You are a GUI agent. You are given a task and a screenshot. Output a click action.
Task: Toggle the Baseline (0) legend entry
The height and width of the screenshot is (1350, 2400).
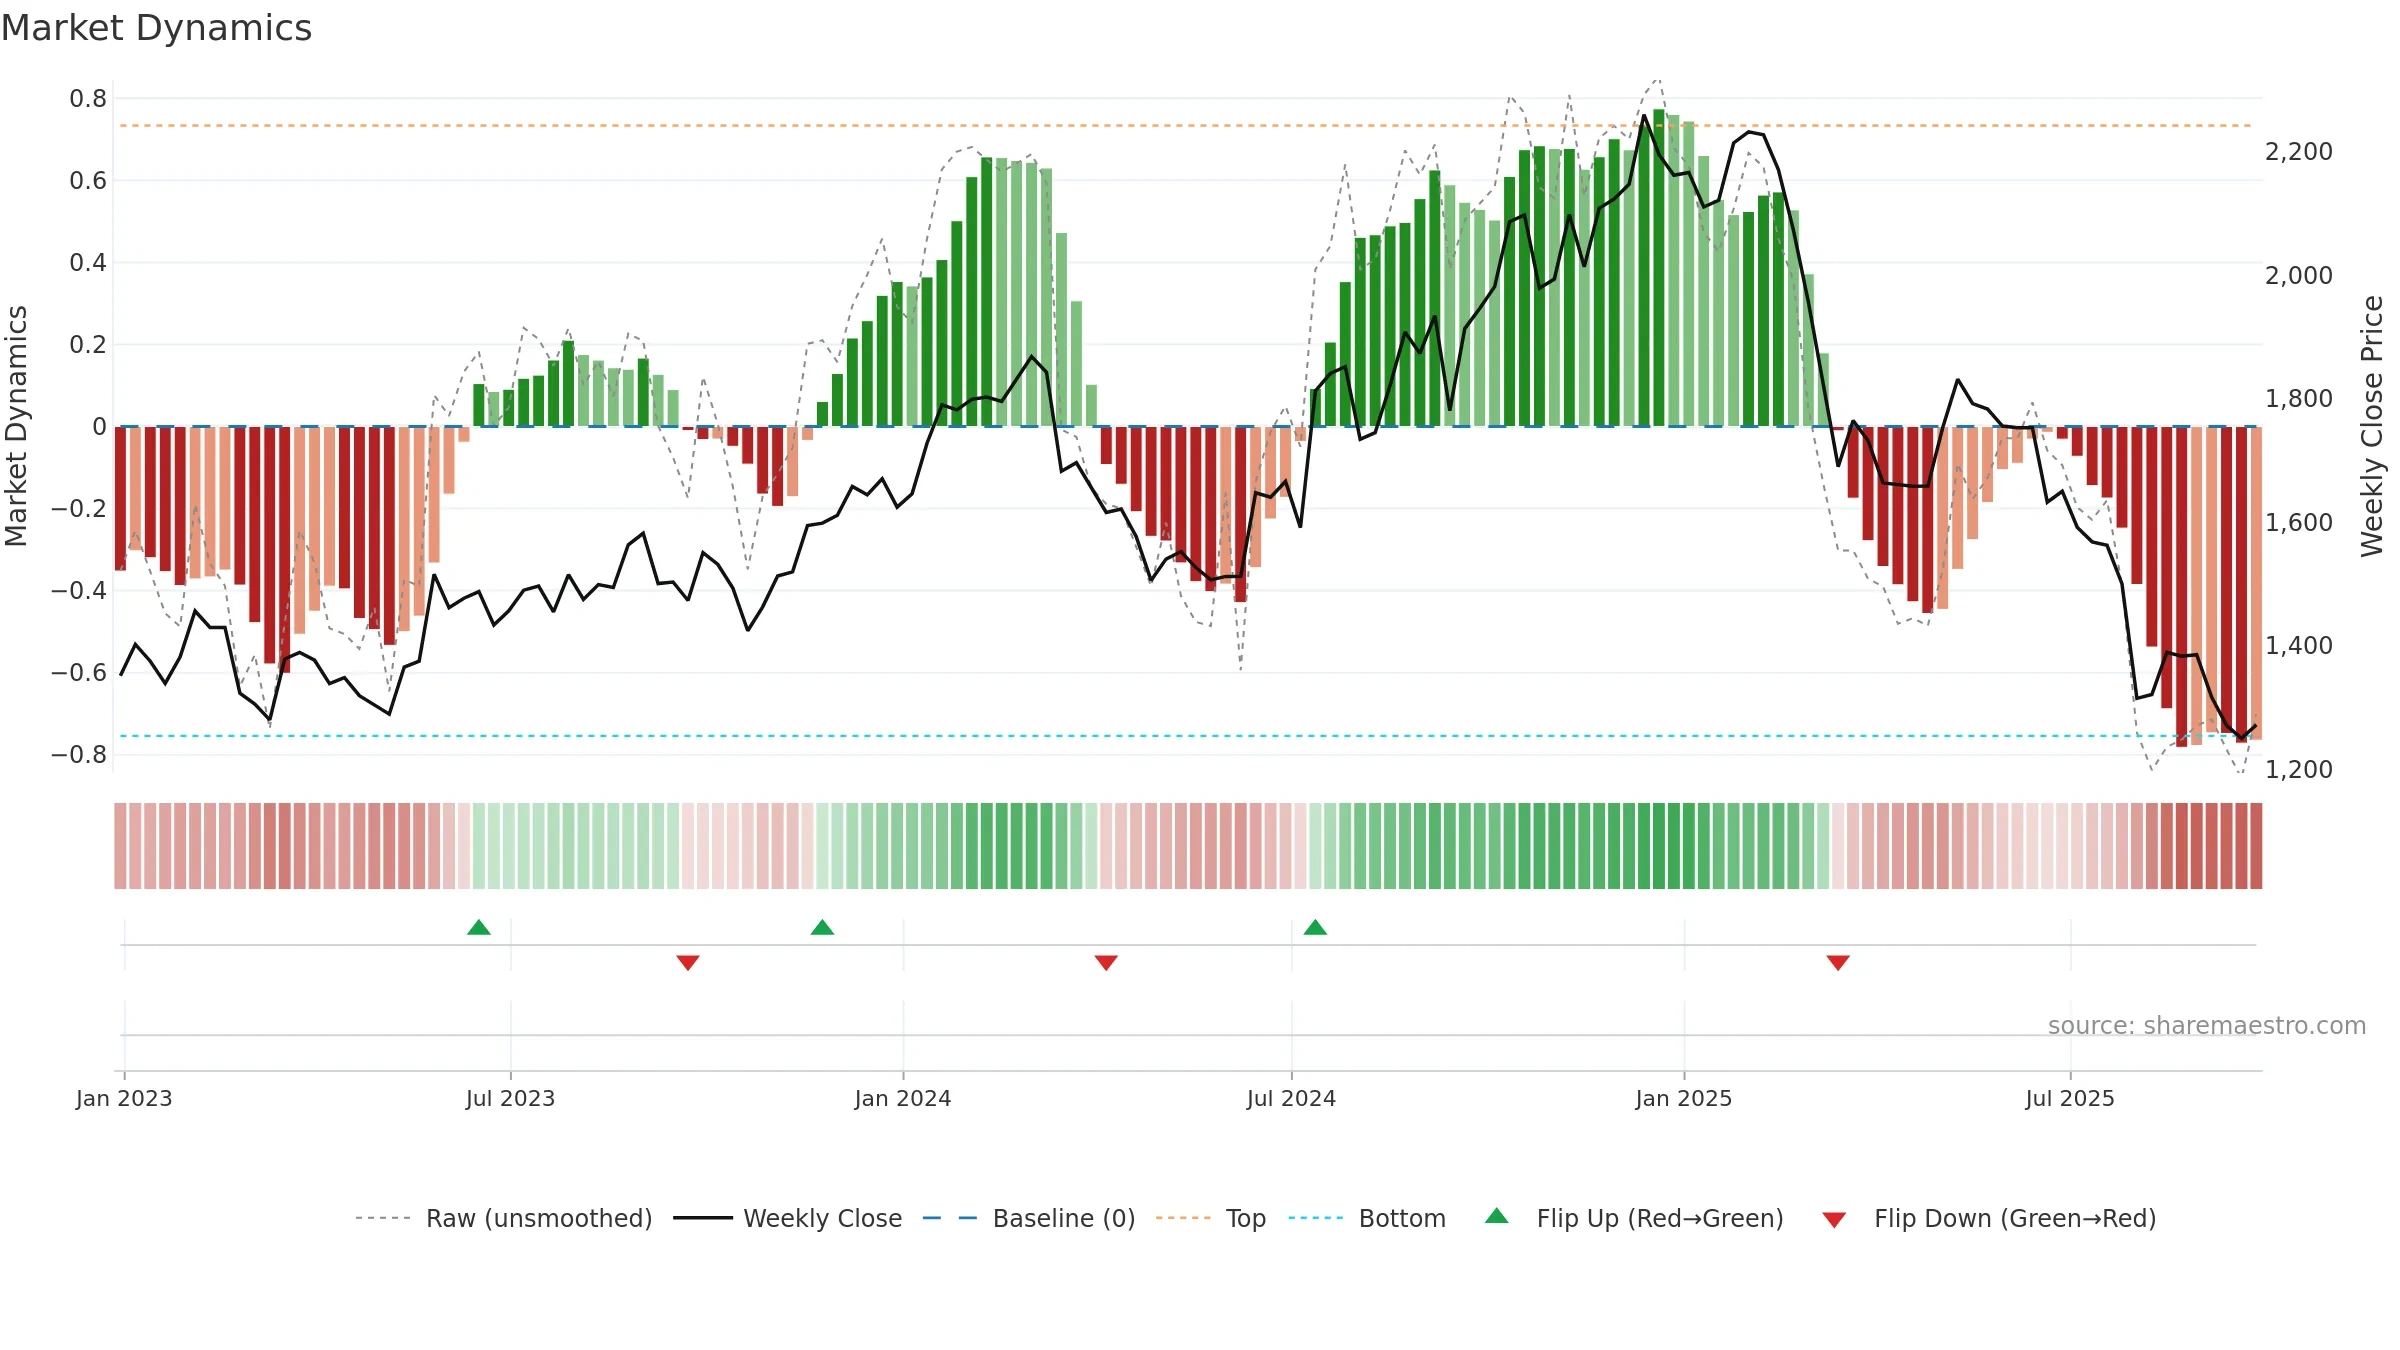(1029, 1218)
